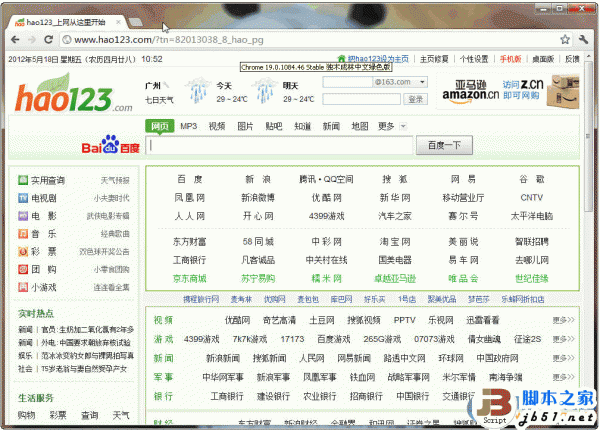The image size is (600, 430).
Task: Open the 工商银行 link in 银行 row
Action: pos(227,396)
